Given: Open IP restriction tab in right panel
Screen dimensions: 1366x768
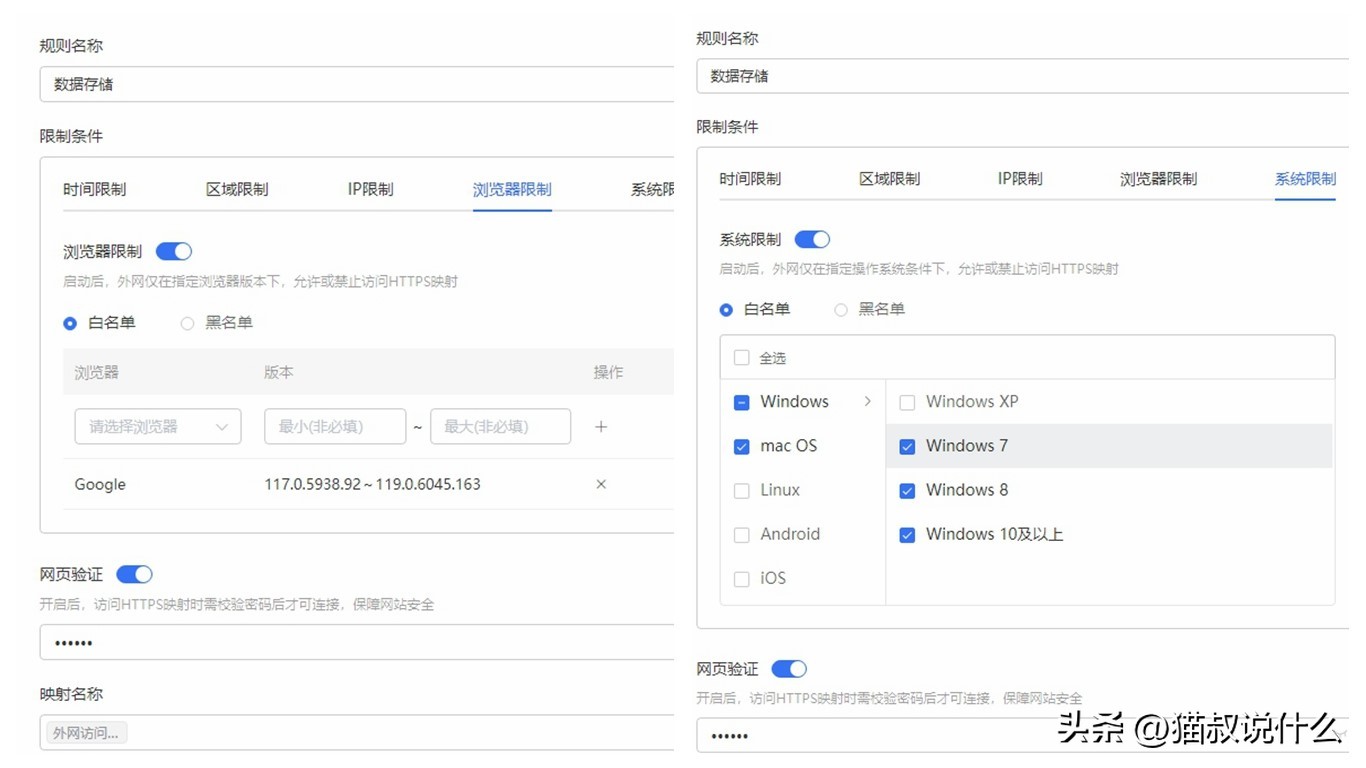Looking at the screenshot, I should (x=1020, y=179).
